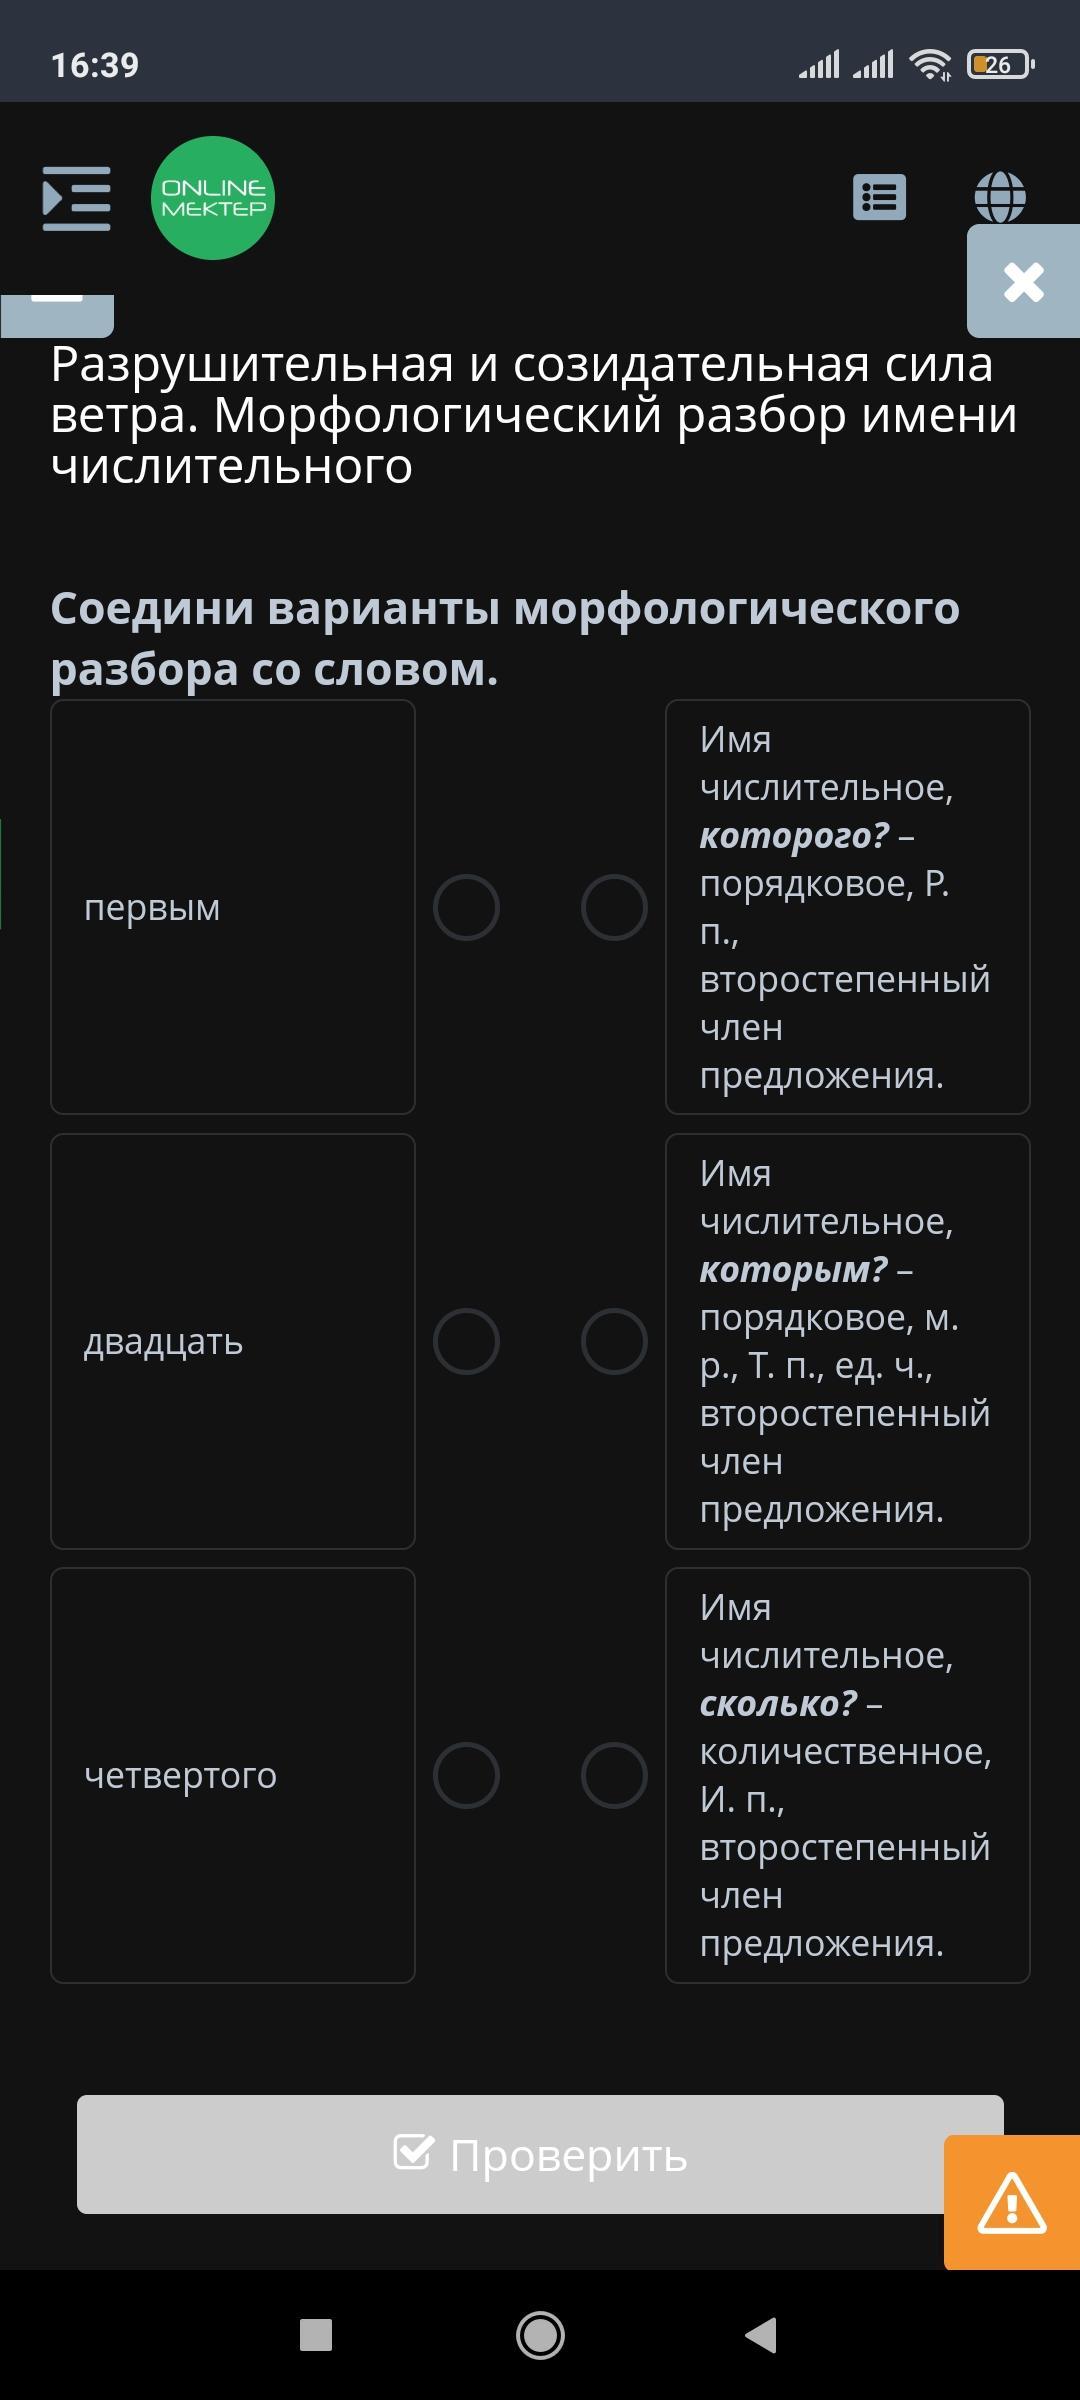Viewport: 1080px width, 2400px height.
Task: Select radio beside которым? description
Action: coord(614,1341)
